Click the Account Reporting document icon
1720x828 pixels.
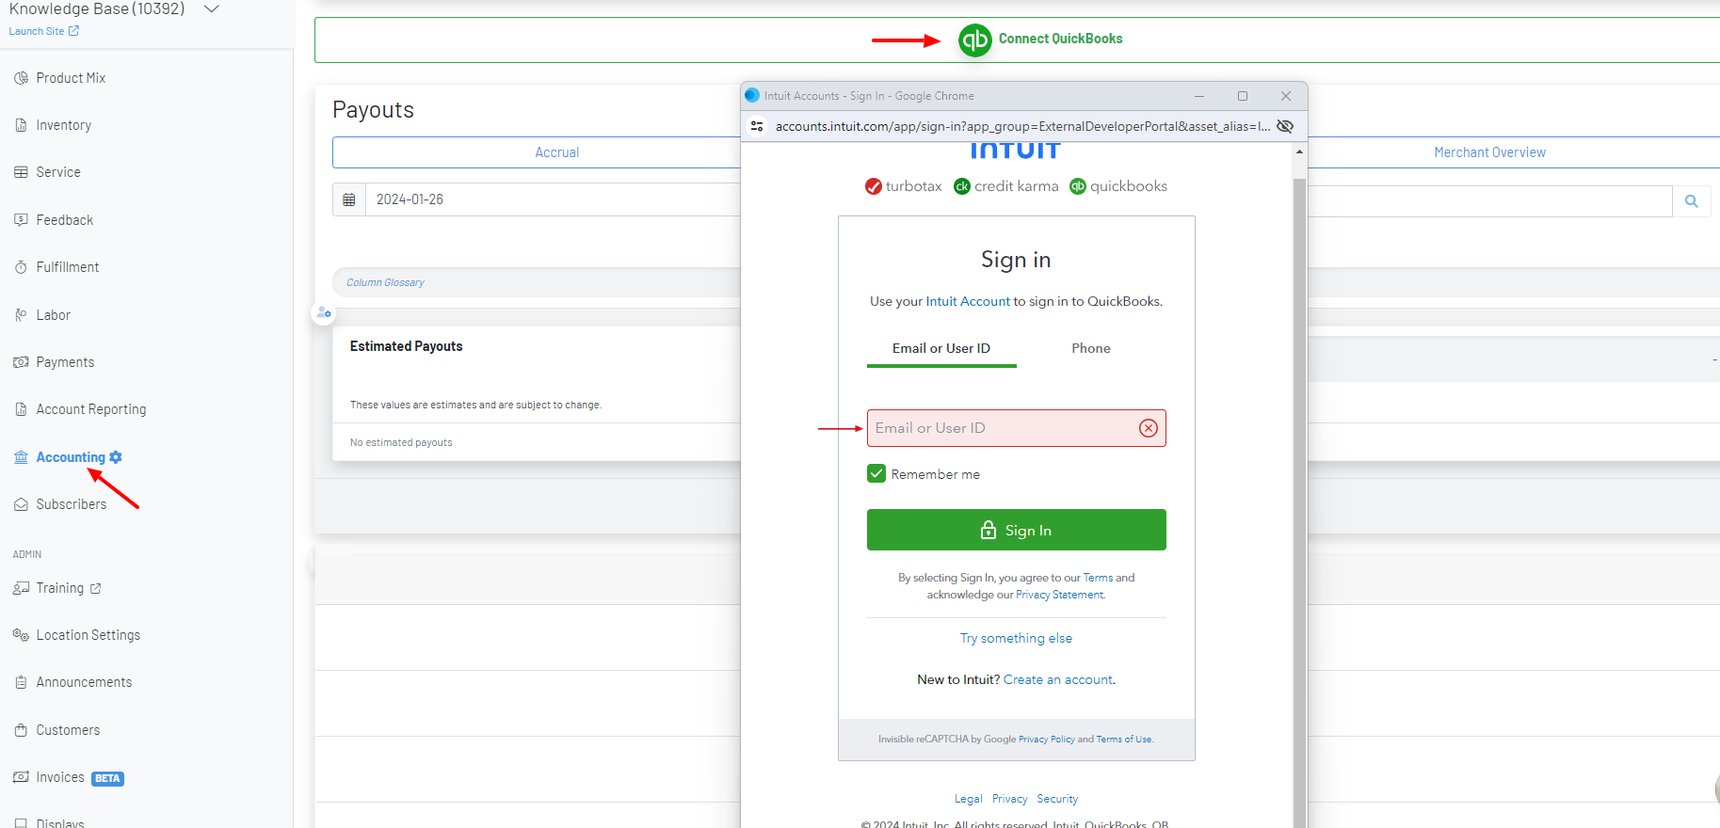pos(21,409)
